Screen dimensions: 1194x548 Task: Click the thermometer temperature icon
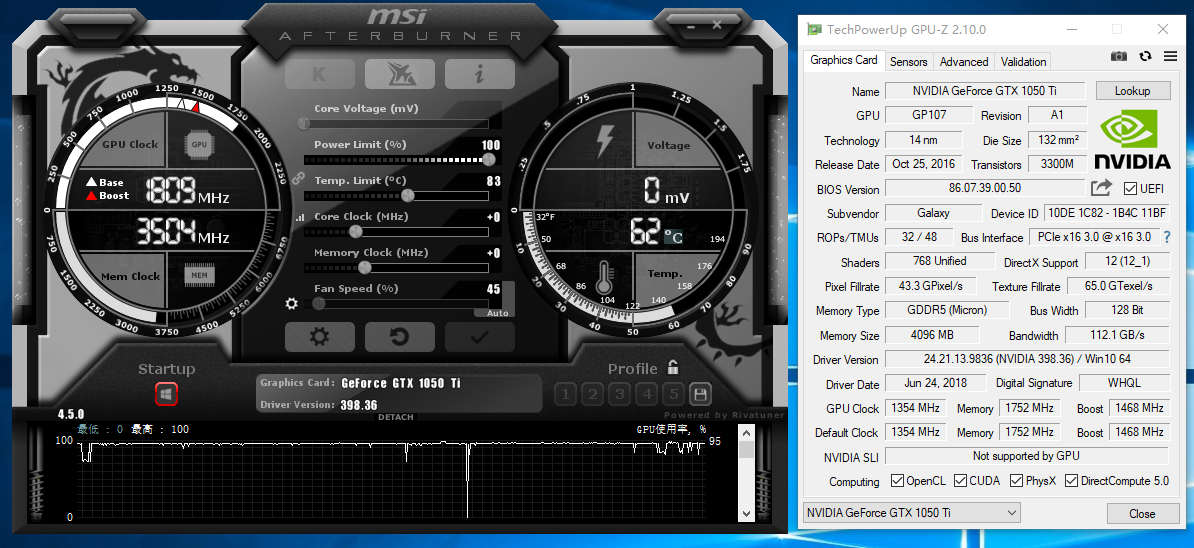tap(605, 279)
